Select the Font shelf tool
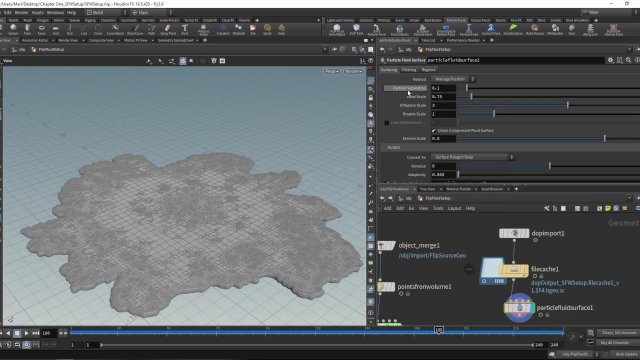This screenshot has width=640, height=360. click(184, 29)
